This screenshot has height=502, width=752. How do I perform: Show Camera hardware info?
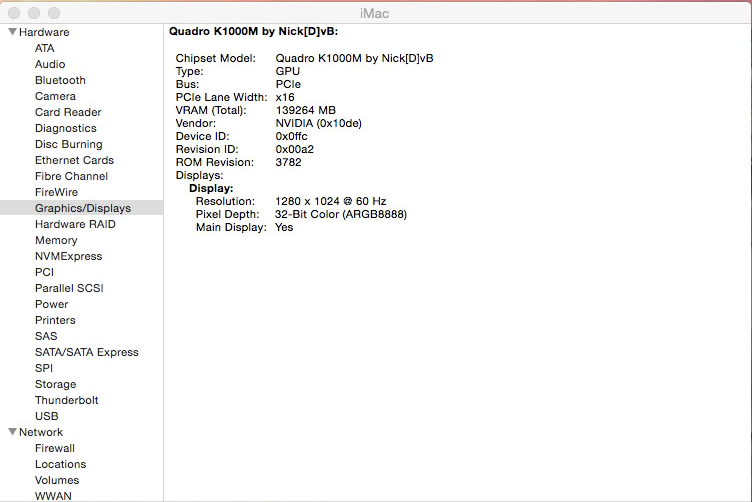[55, 96]
